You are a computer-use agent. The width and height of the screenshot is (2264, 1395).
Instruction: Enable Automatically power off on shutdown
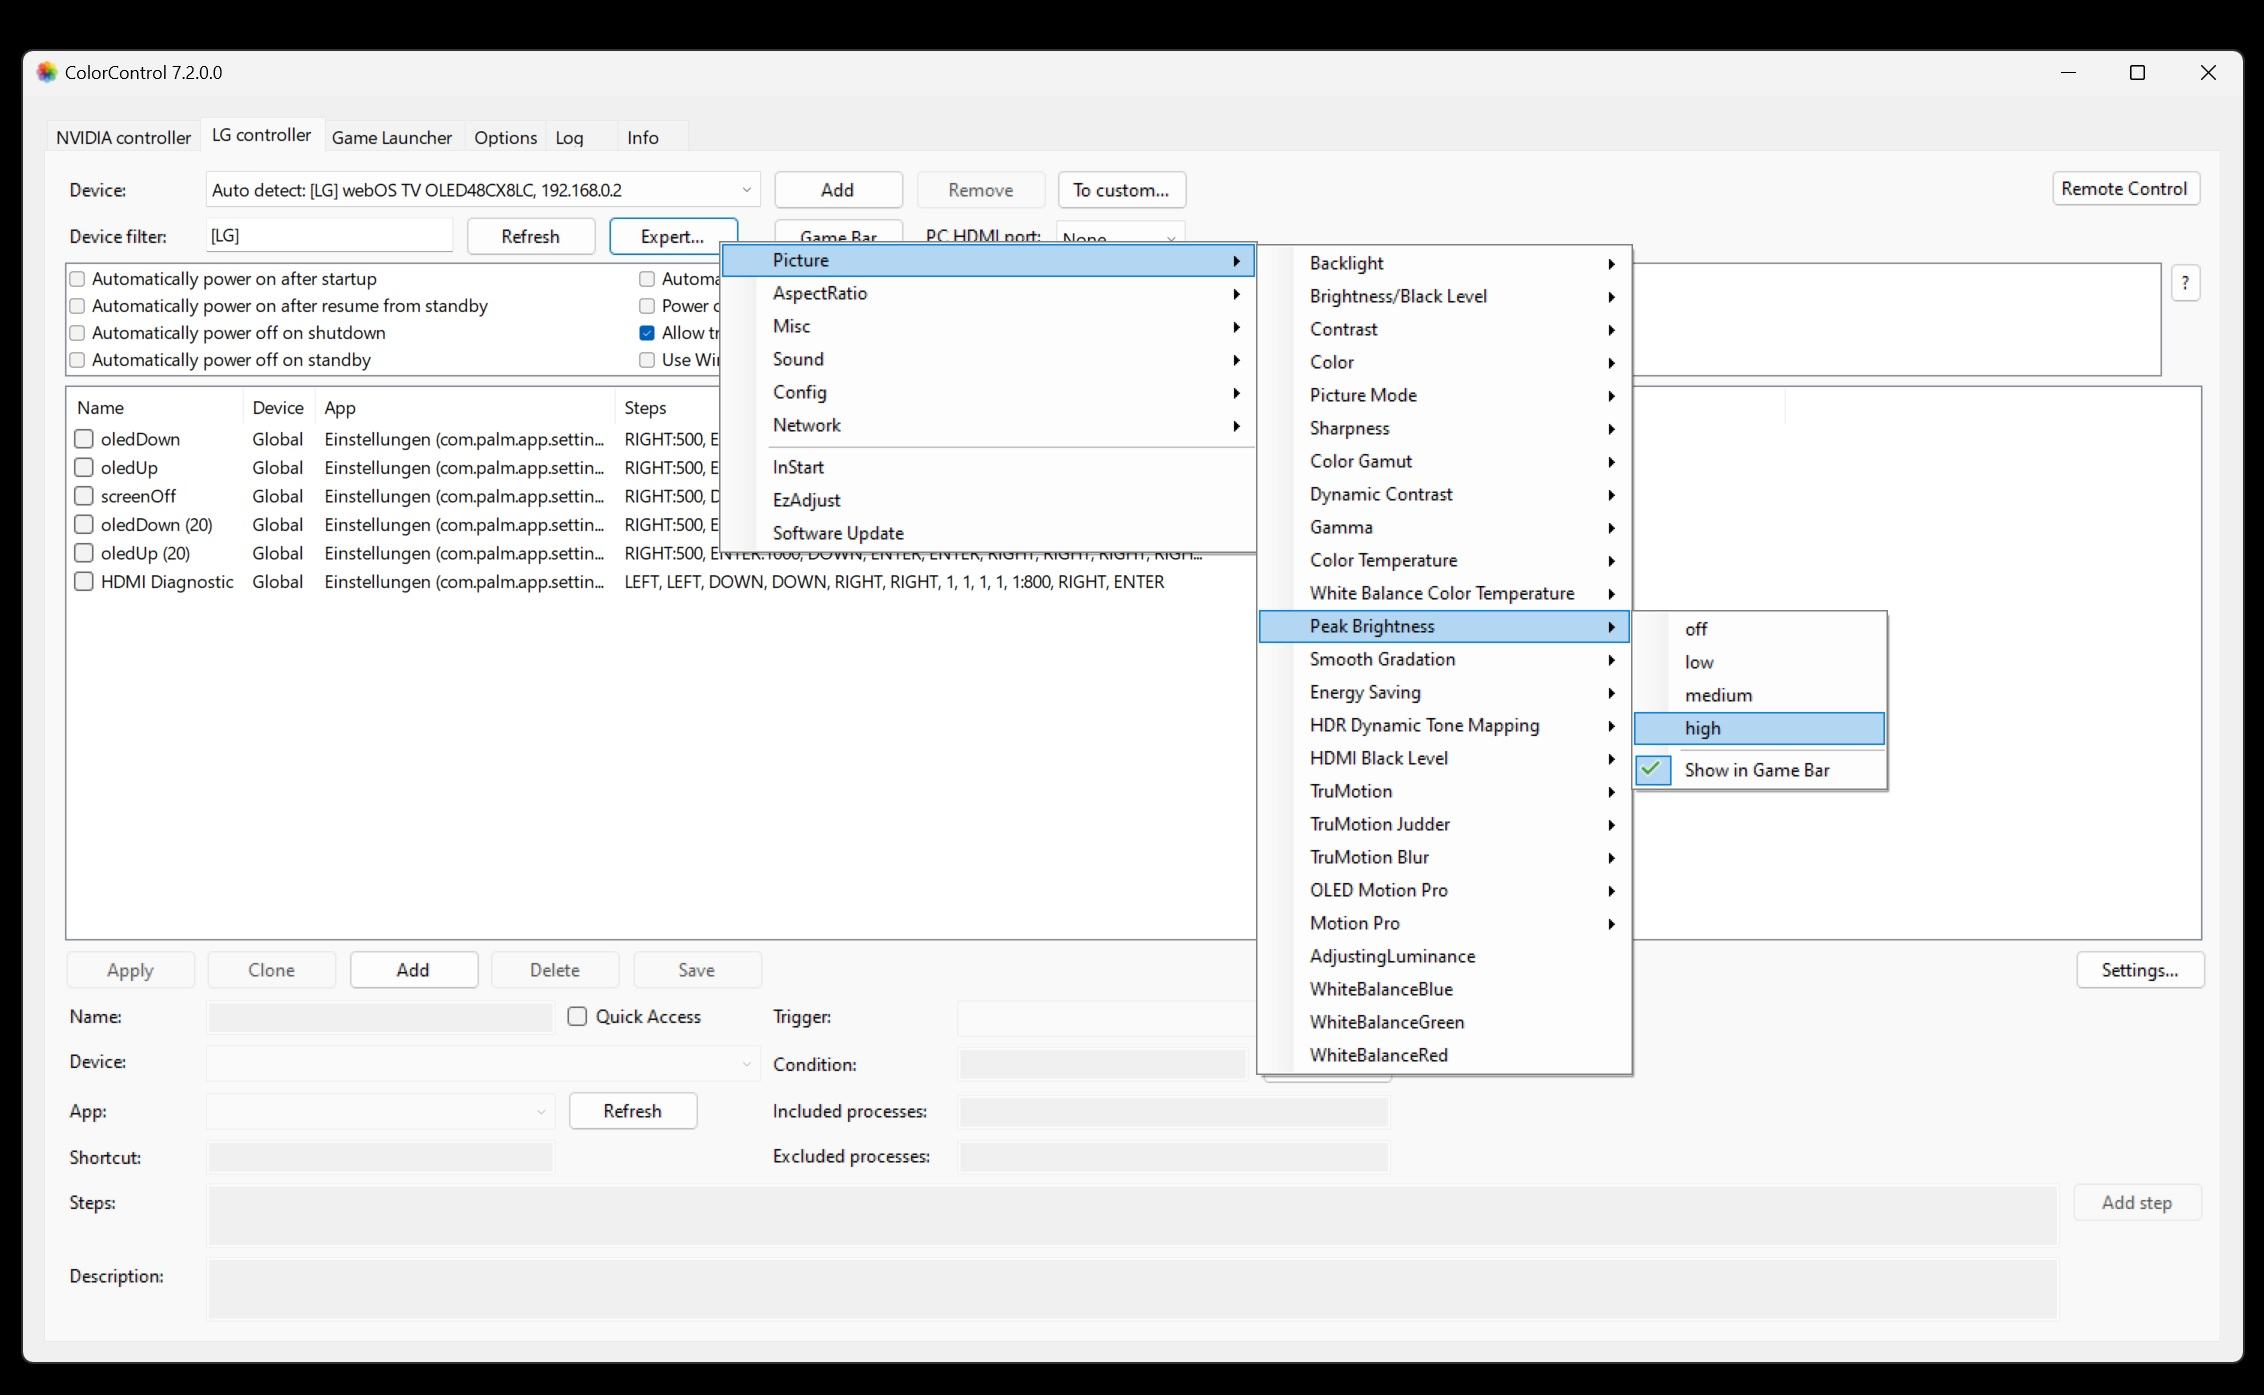point(77,333)
